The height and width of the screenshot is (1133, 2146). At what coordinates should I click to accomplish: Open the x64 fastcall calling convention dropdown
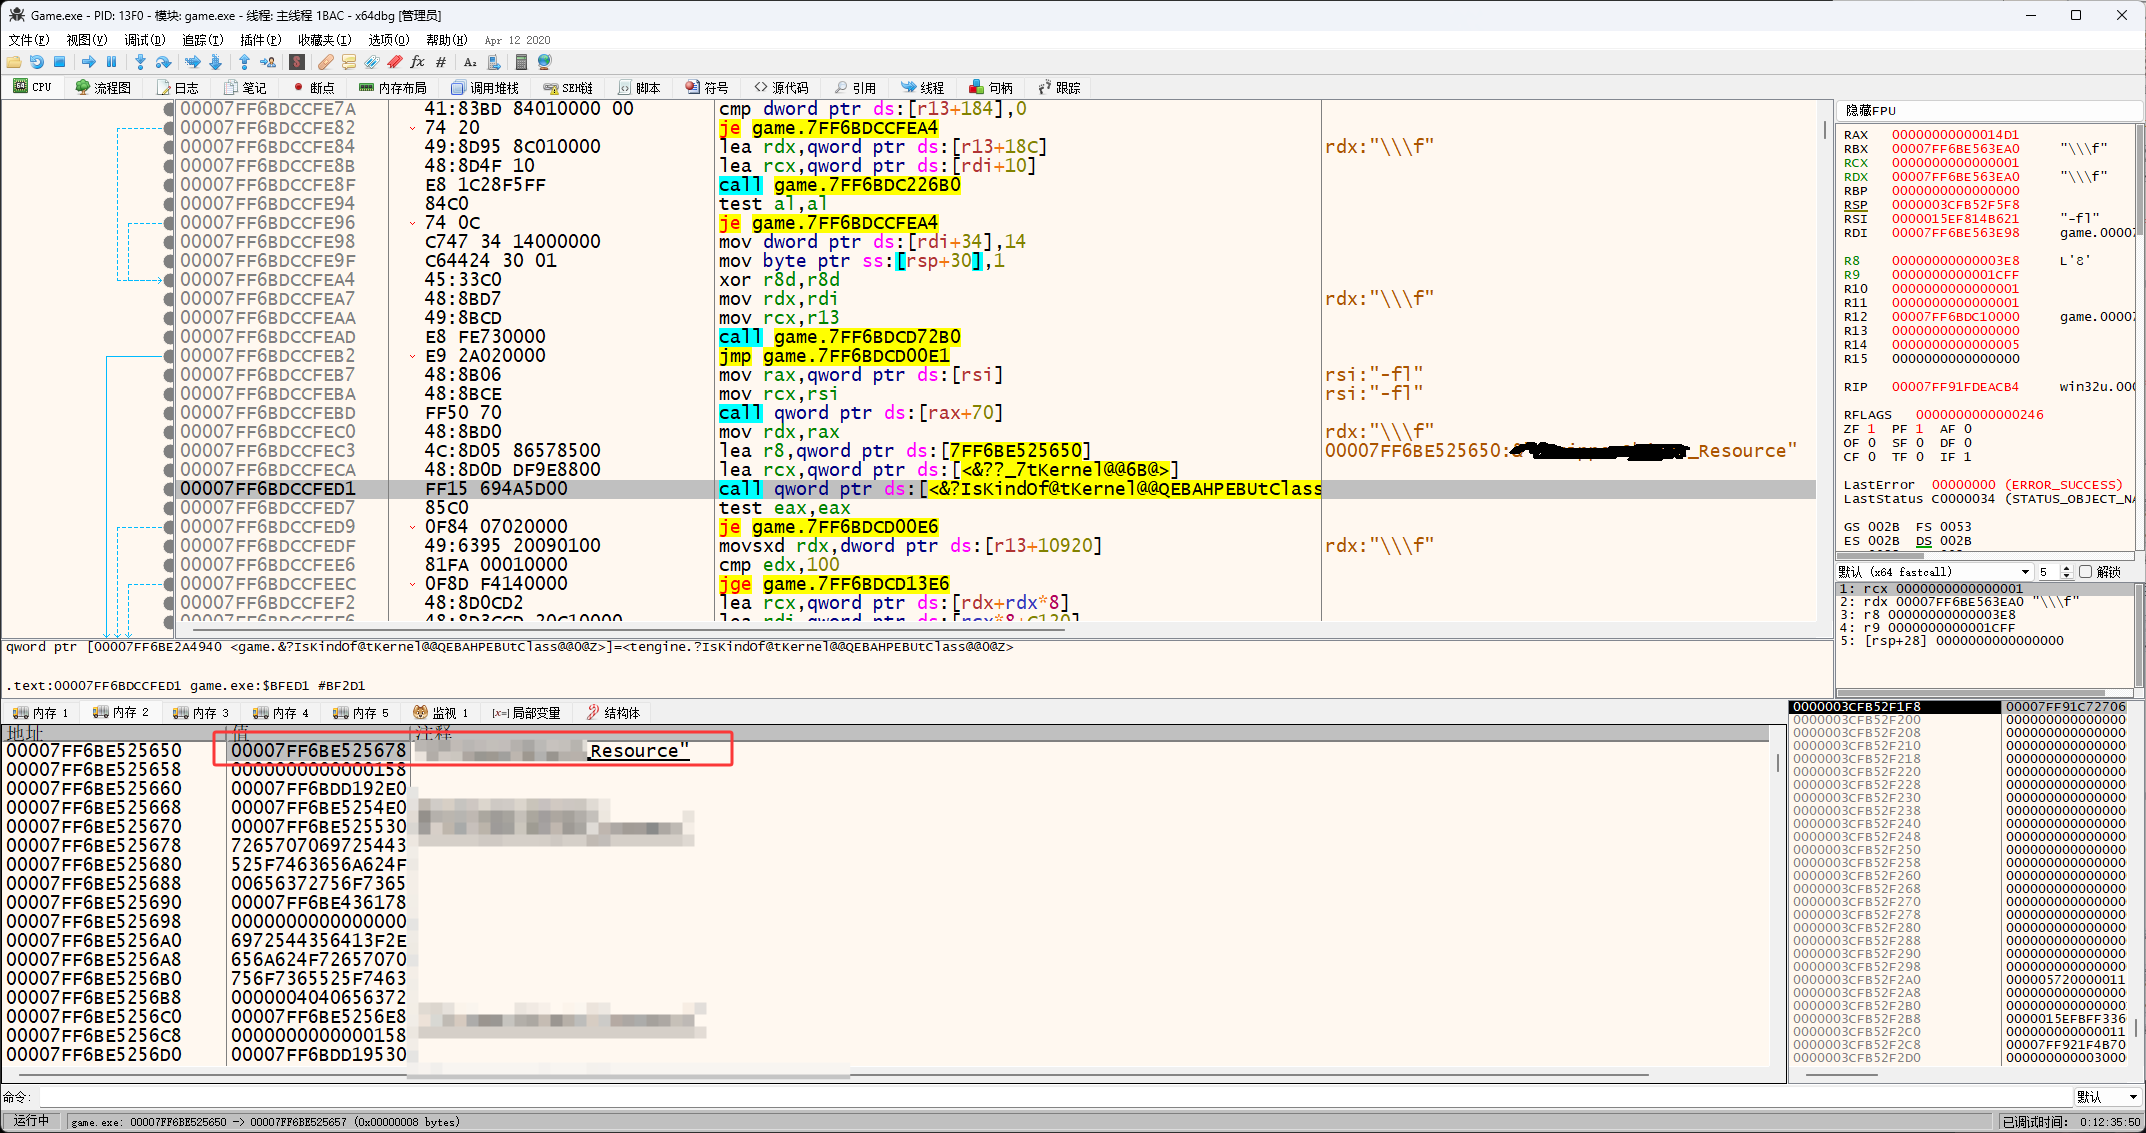(1934, 572)
